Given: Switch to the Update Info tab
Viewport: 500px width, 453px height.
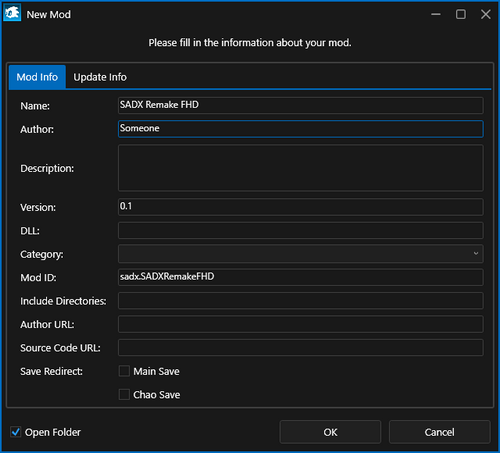Looking at the screenshot, I should pyautogui.click(x=100, y=77).
